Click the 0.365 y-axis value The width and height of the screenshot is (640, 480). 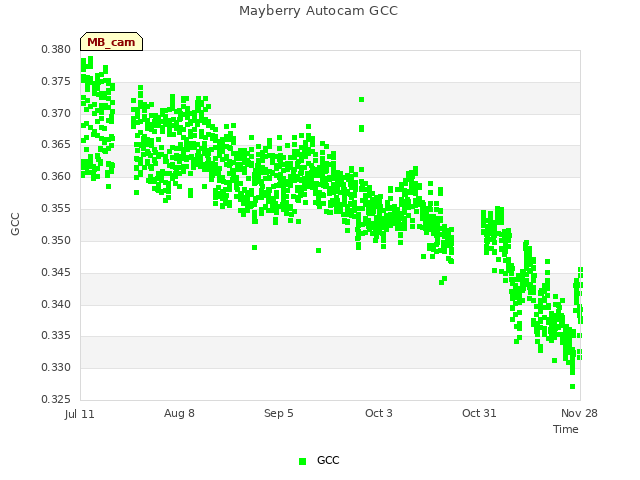coord(56,144)
